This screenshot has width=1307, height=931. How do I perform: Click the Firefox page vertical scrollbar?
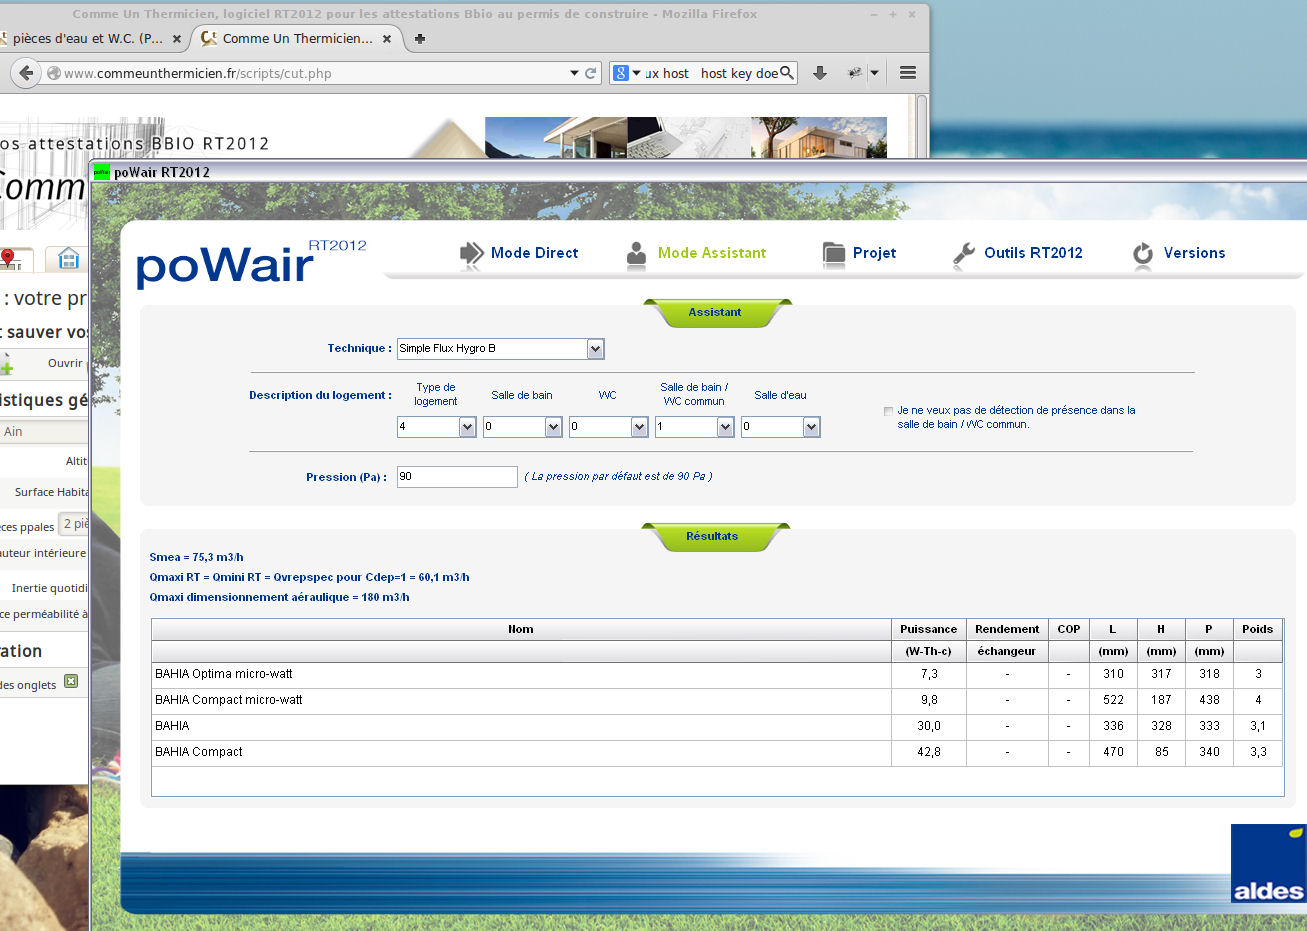(923, 126)
